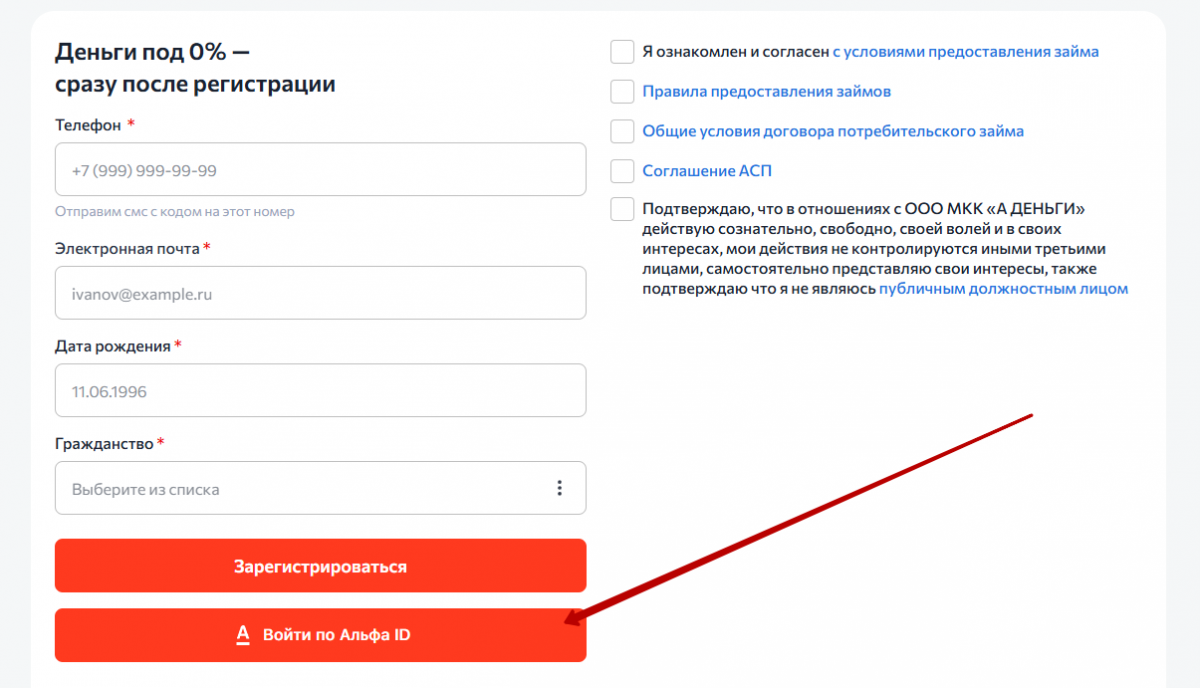Open the Соглашение АСП link
Image resolution: width=1200 pixels, height=688 pixels.
click(706, 171)
